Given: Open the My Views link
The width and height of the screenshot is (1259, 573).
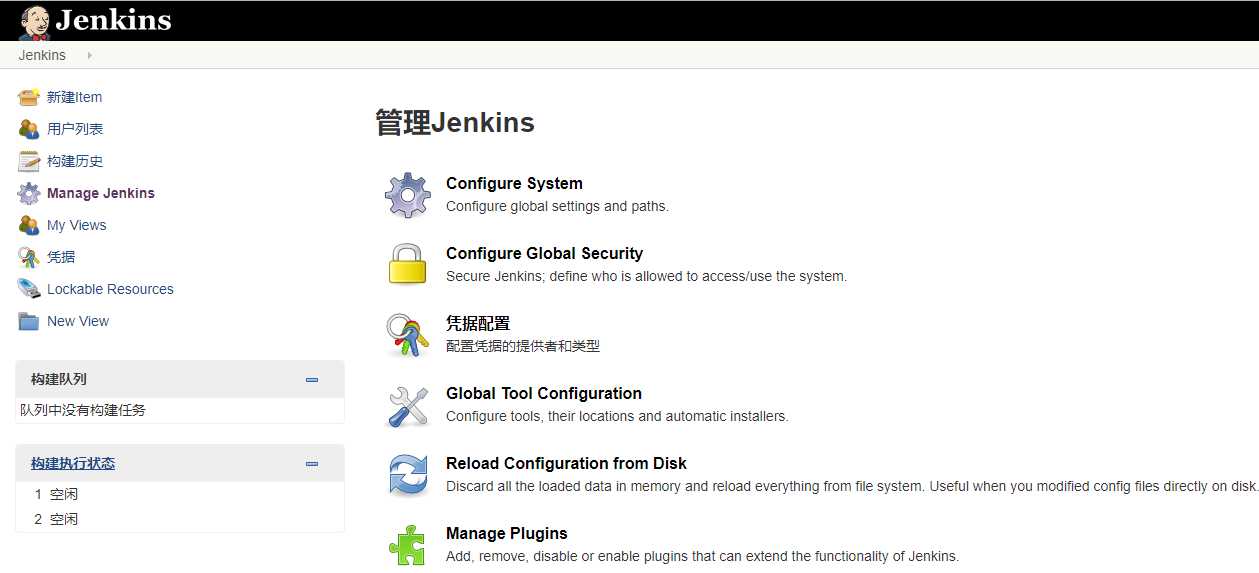Looking at the screenshot, I should pyautogui.click(x=76, y=225).
